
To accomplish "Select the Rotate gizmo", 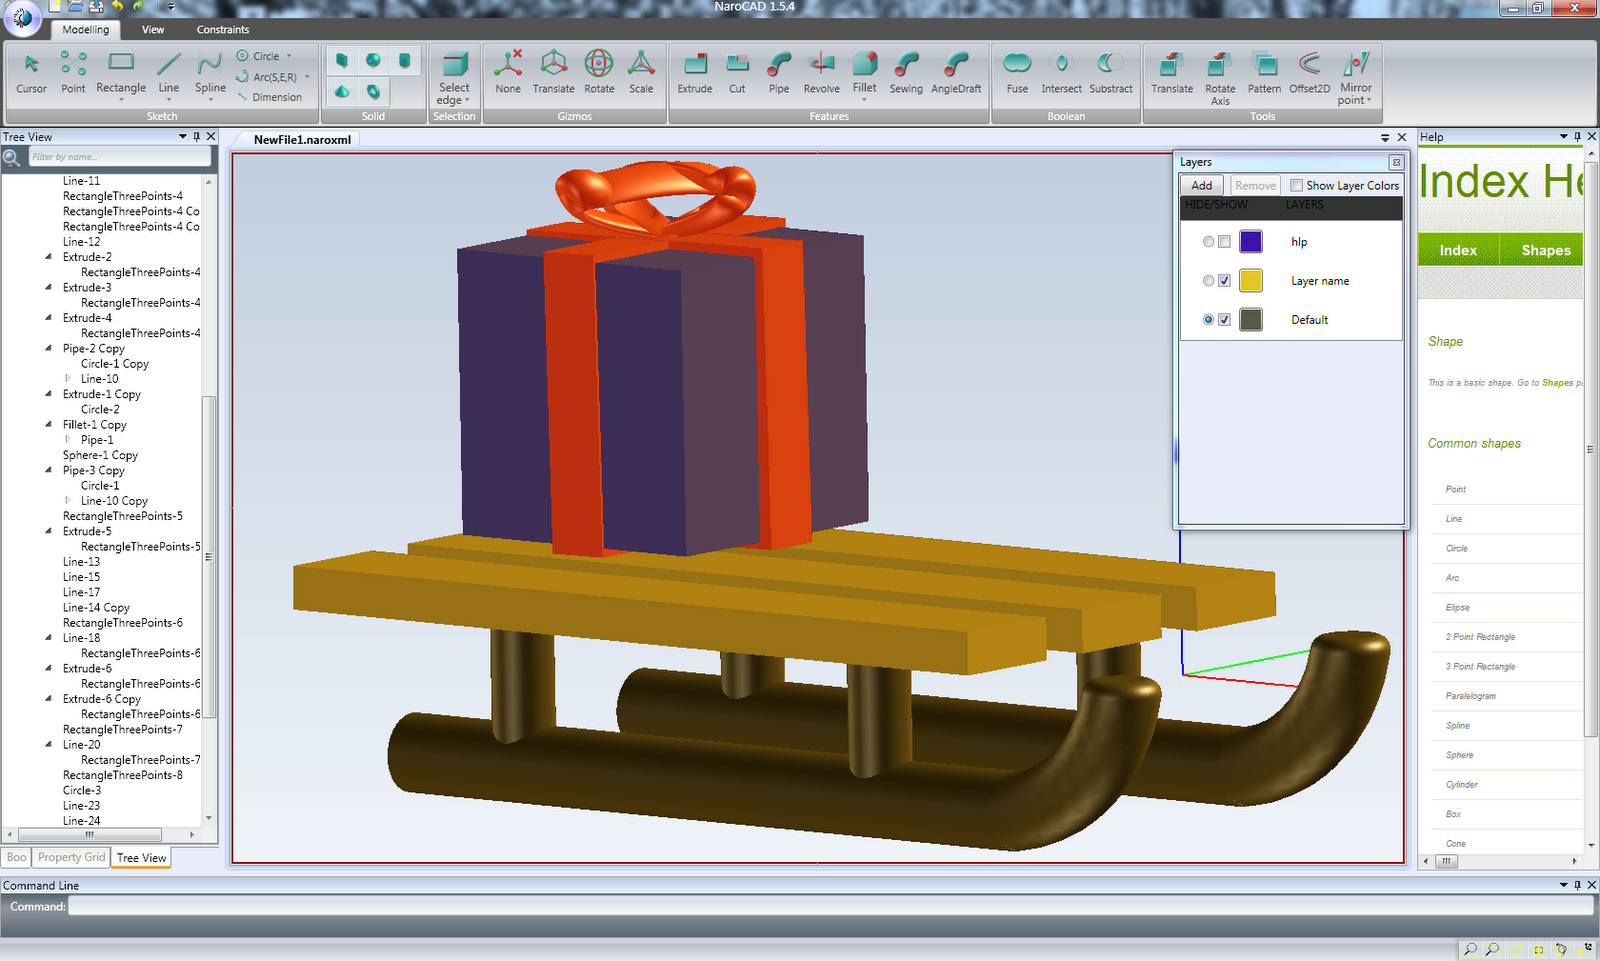I will pyautogui.click(x=599, y=74).
